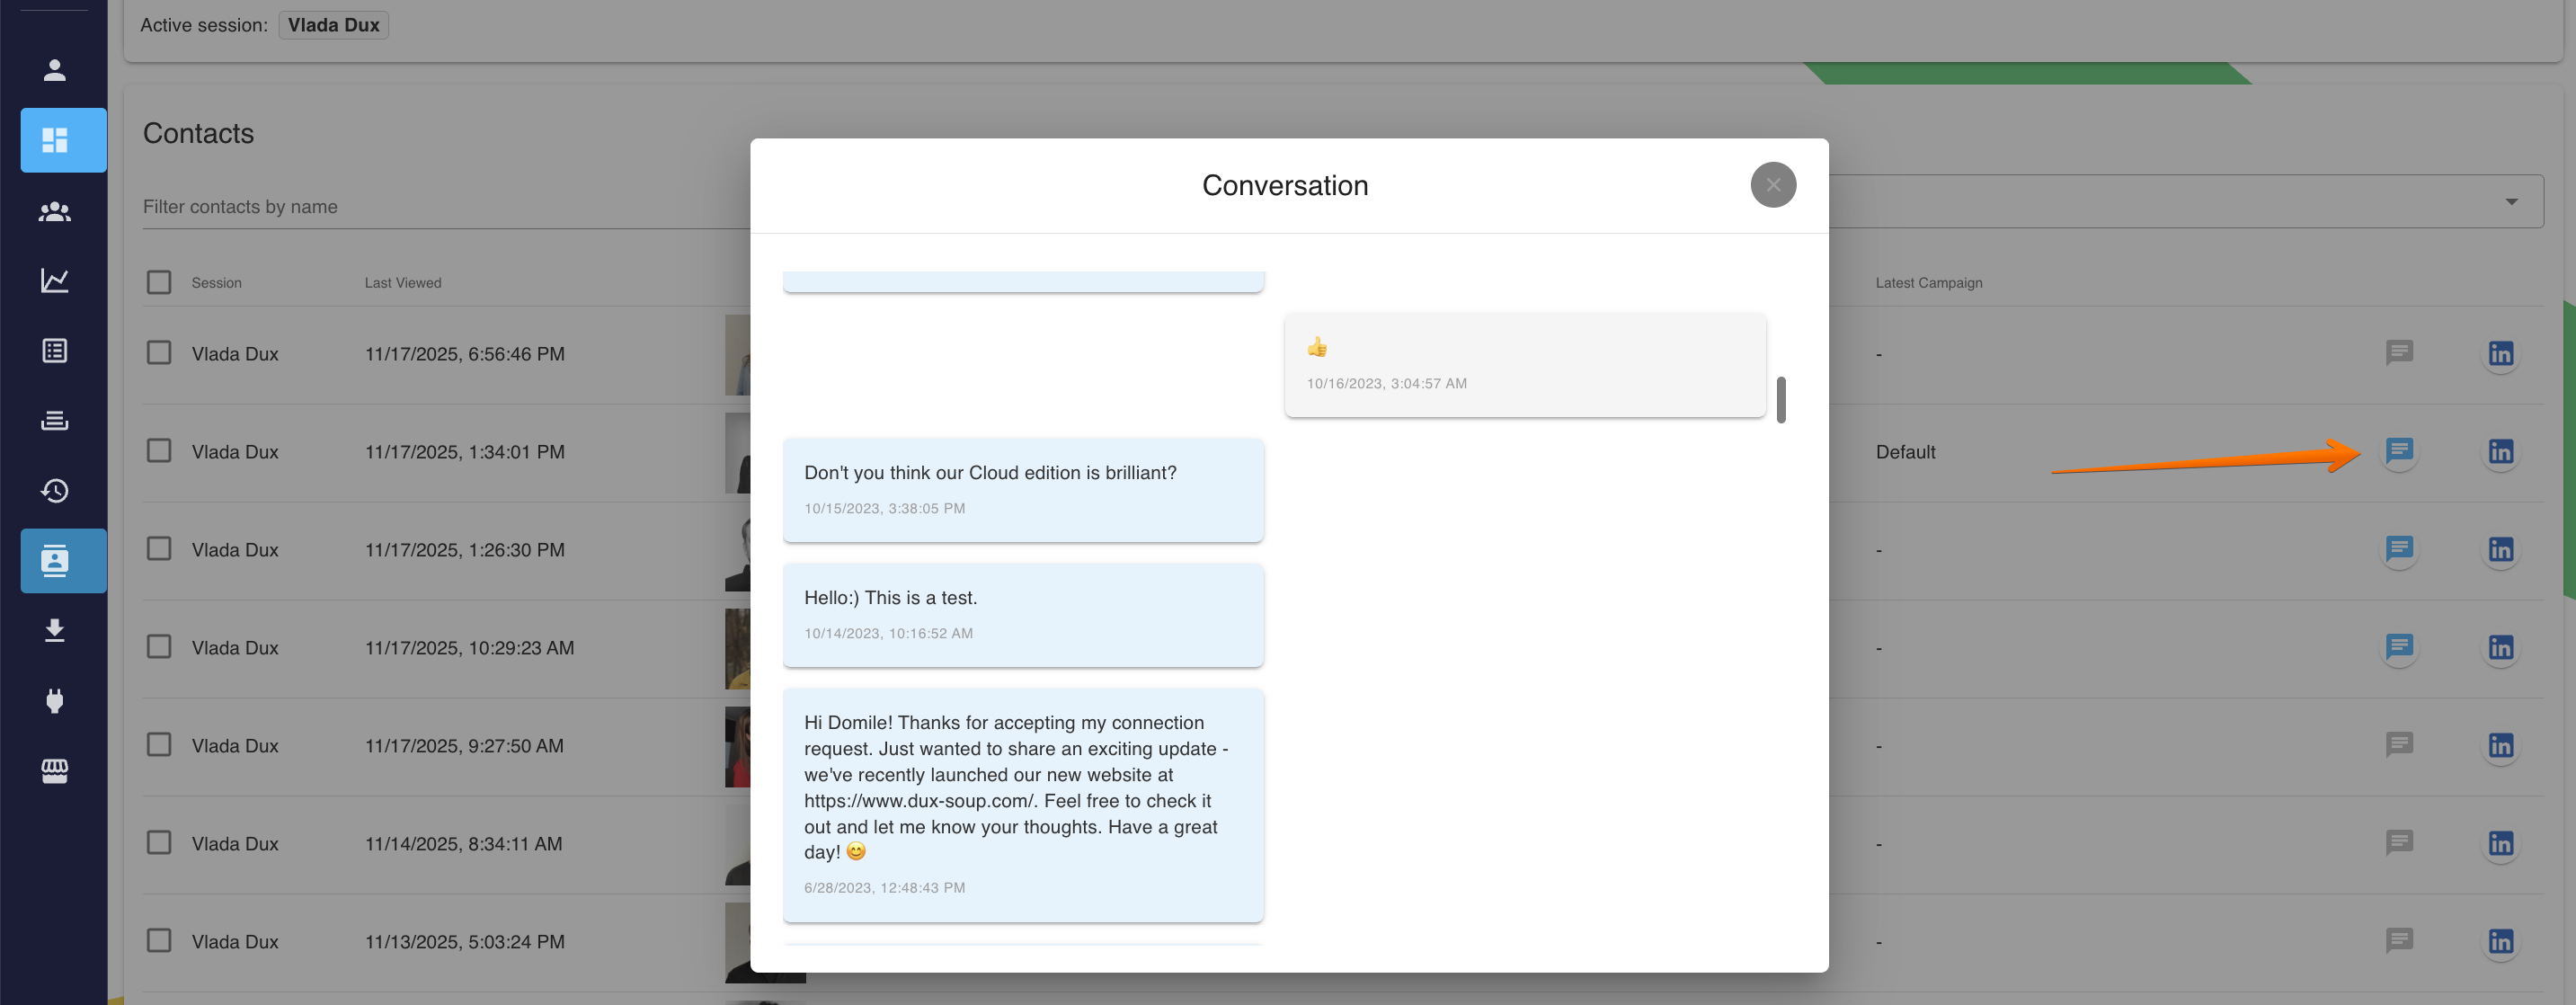Screen dimensions: 2576x1005
Task: Open the list view sidebar item
Action: 55,351
